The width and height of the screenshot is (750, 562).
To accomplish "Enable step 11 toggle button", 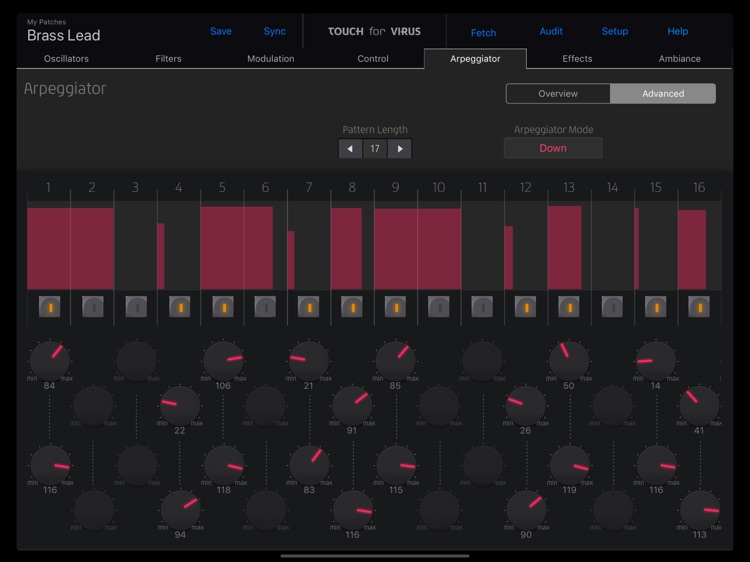I will [x=482, y=307].
